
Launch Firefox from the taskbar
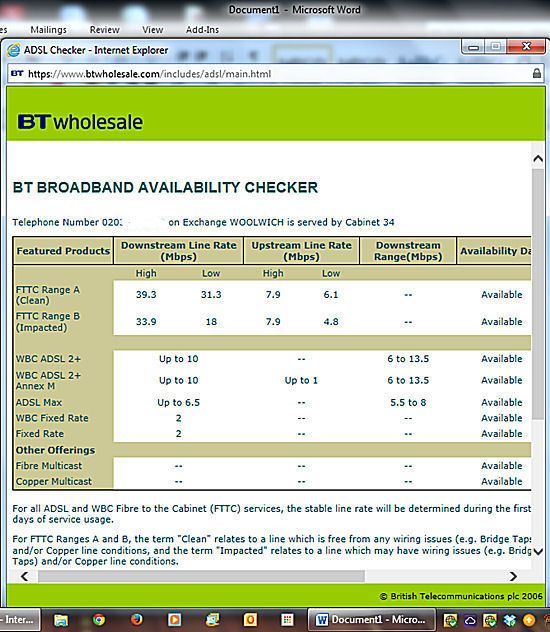(x=137, y=619)
